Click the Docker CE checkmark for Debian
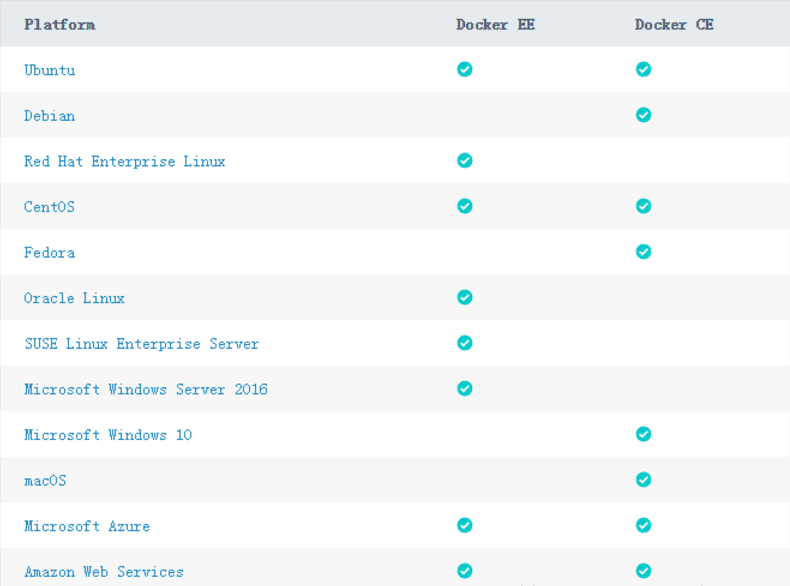The height and width of the screenshot is (586, 790). tap(643, 115)
